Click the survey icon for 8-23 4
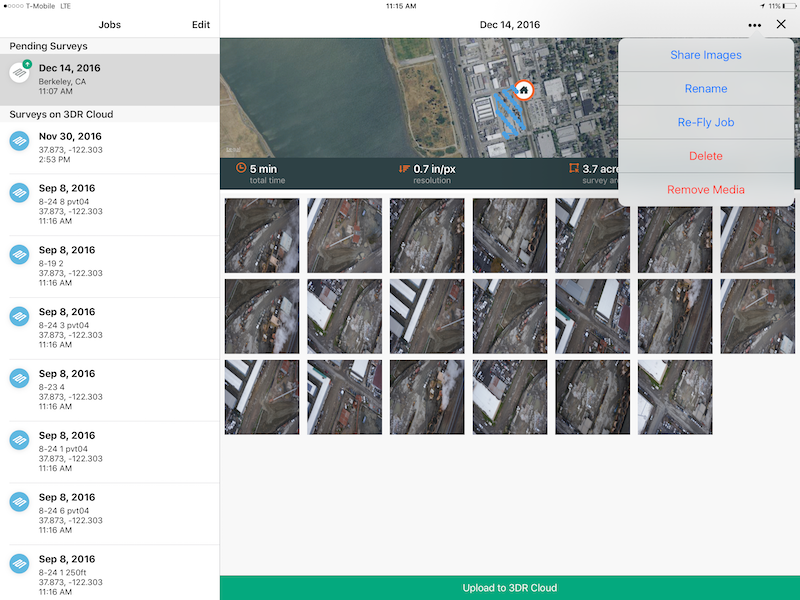 19,378
